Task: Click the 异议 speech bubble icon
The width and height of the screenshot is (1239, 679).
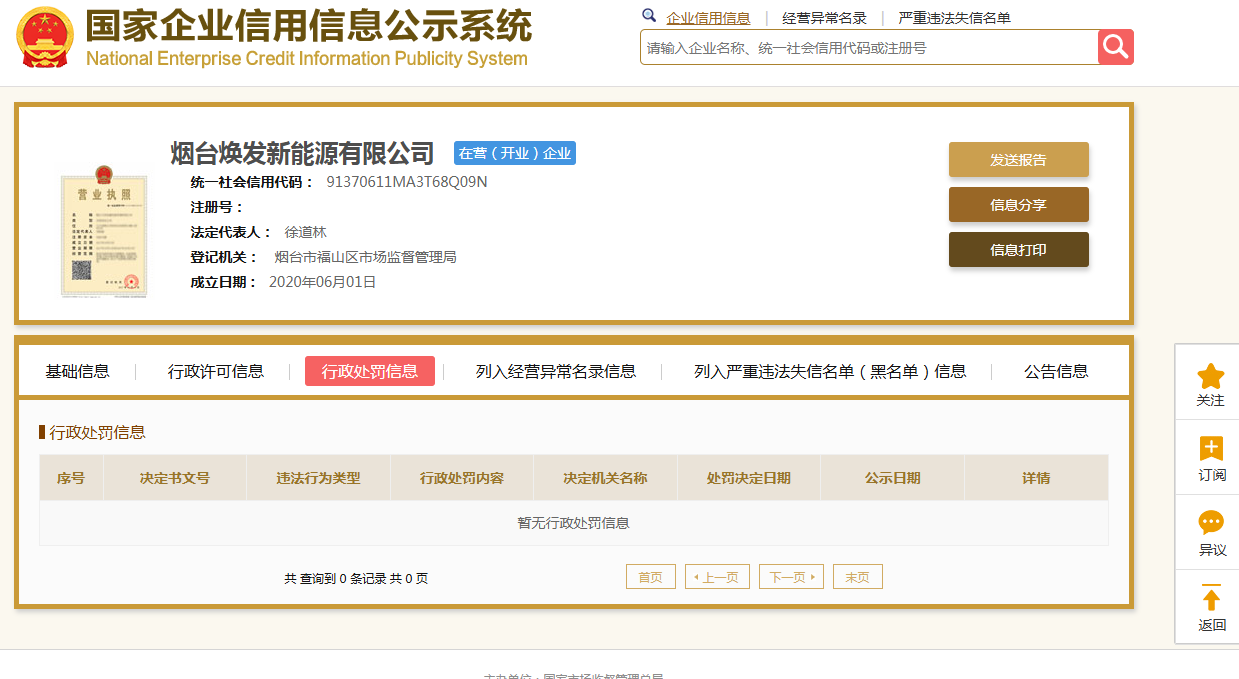Action: (1211, 523)
